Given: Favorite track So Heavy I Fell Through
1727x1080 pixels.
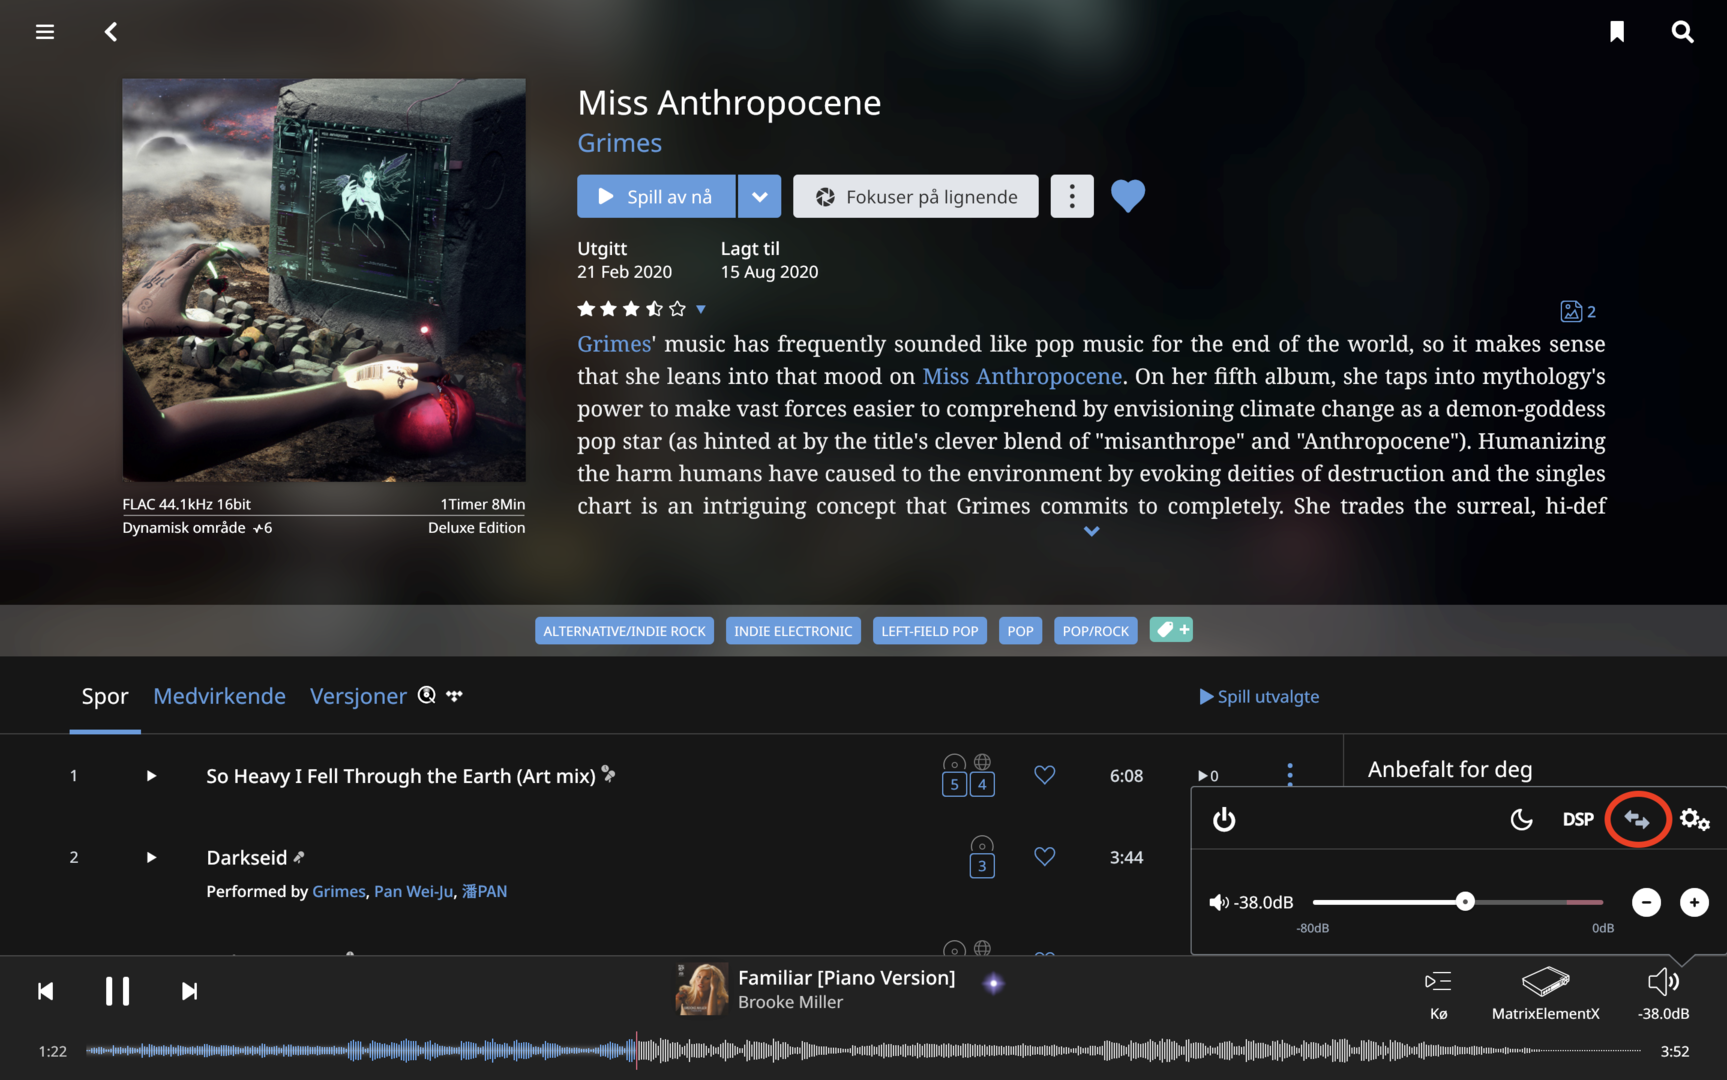Looking at the screenshot, I should [1045, 775].
